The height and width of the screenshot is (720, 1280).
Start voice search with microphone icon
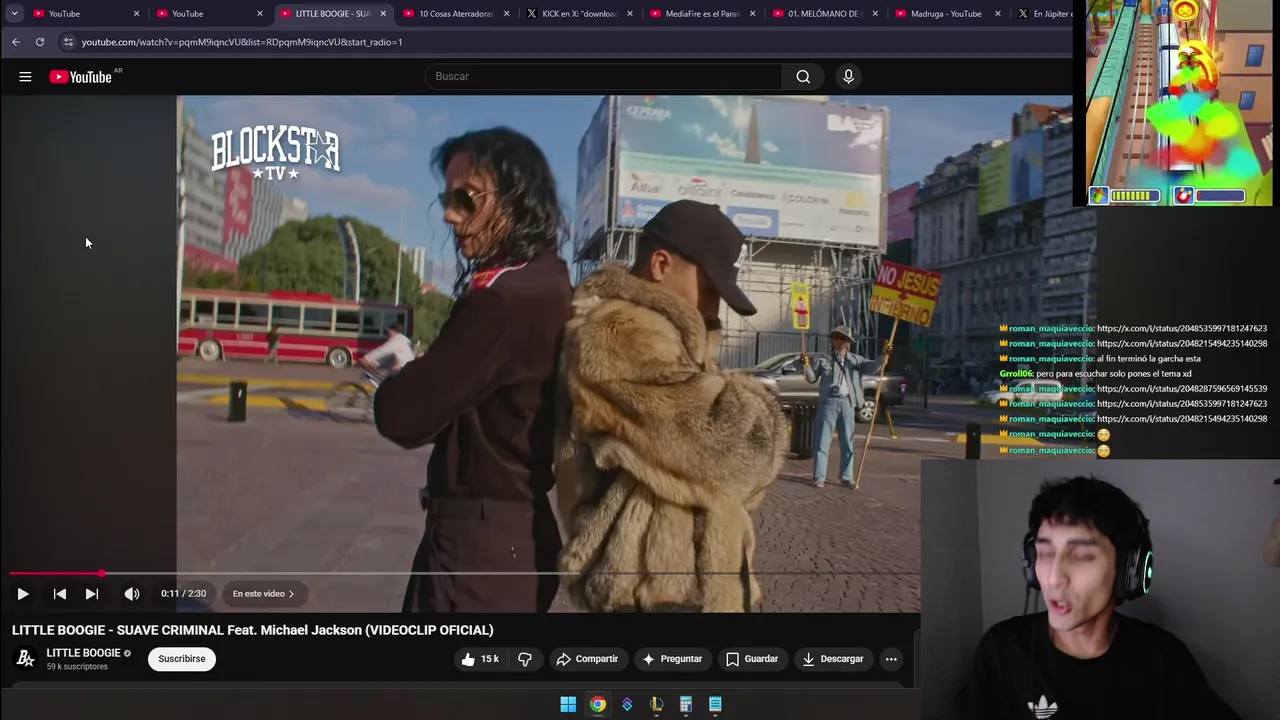pos(848,77)
